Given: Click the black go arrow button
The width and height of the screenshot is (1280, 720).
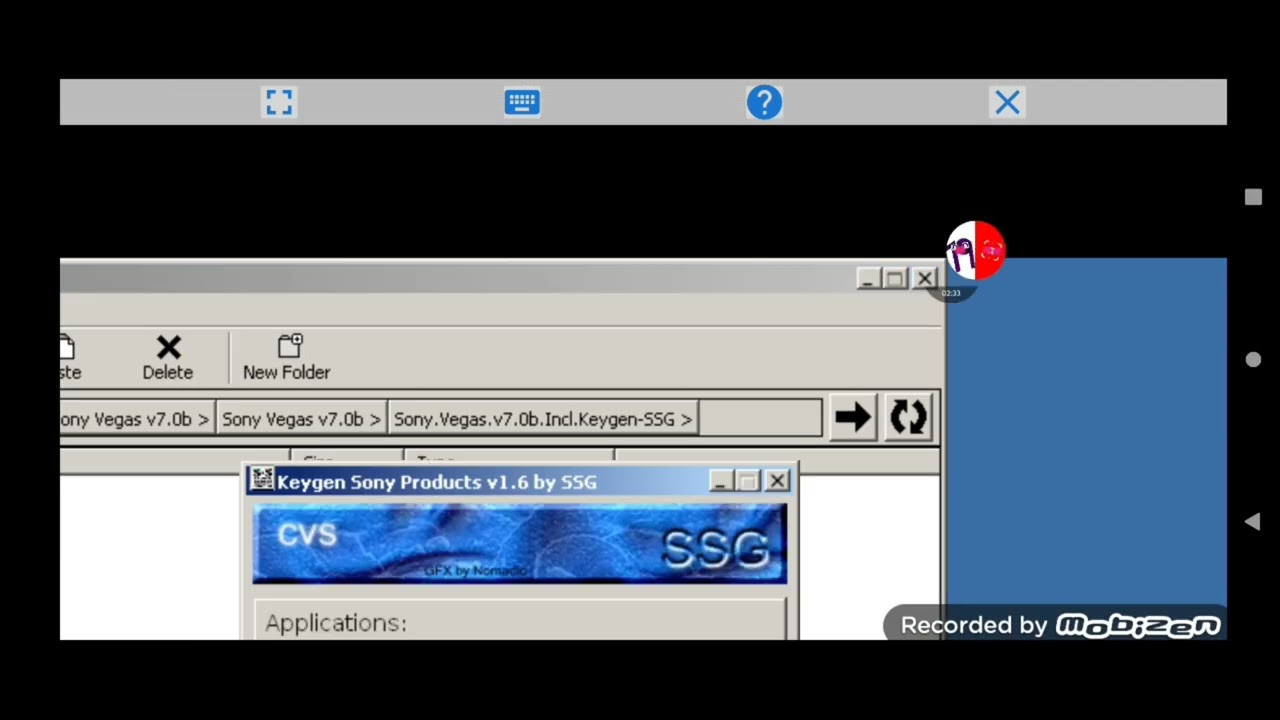Looking at the screenshot, I should tap(852, 418).
